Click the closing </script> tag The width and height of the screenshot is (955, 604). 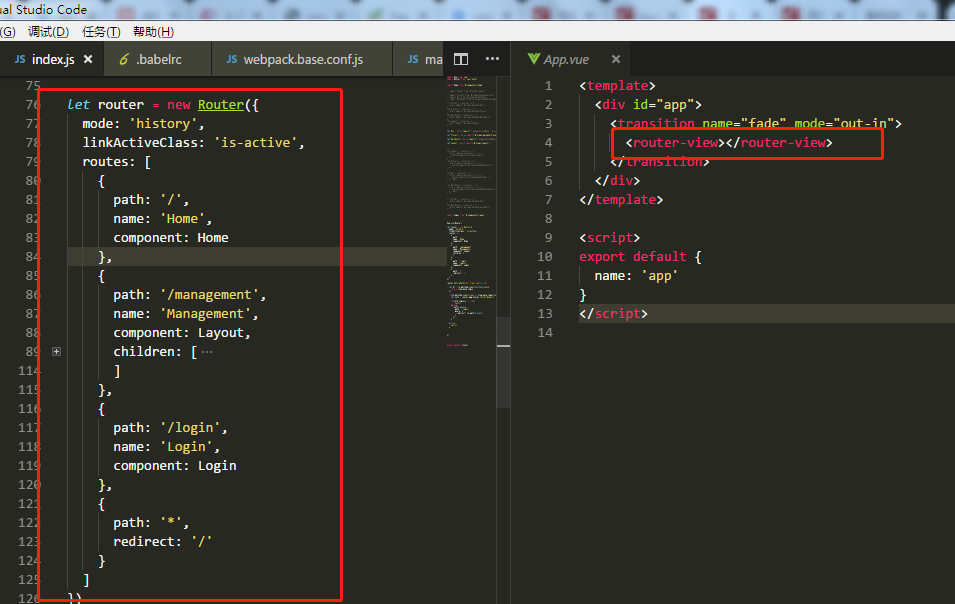point(613,314)
